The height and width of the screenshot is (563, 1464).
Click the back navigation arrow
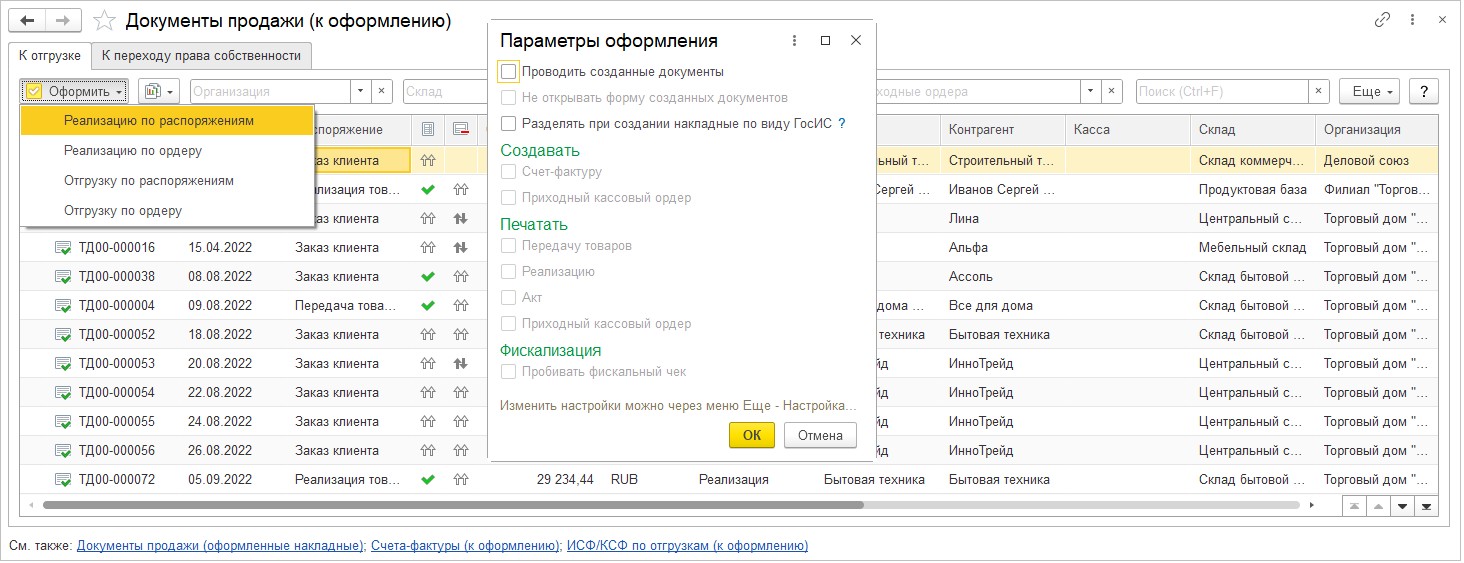26,20
